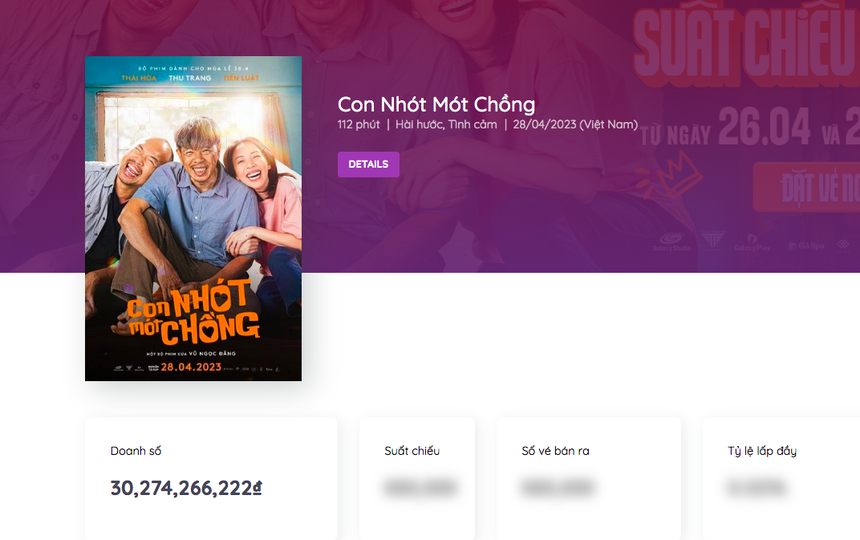Click the Số vé bán ra label
The height and width of the screenshot is (540, 860).
[555, 451]
